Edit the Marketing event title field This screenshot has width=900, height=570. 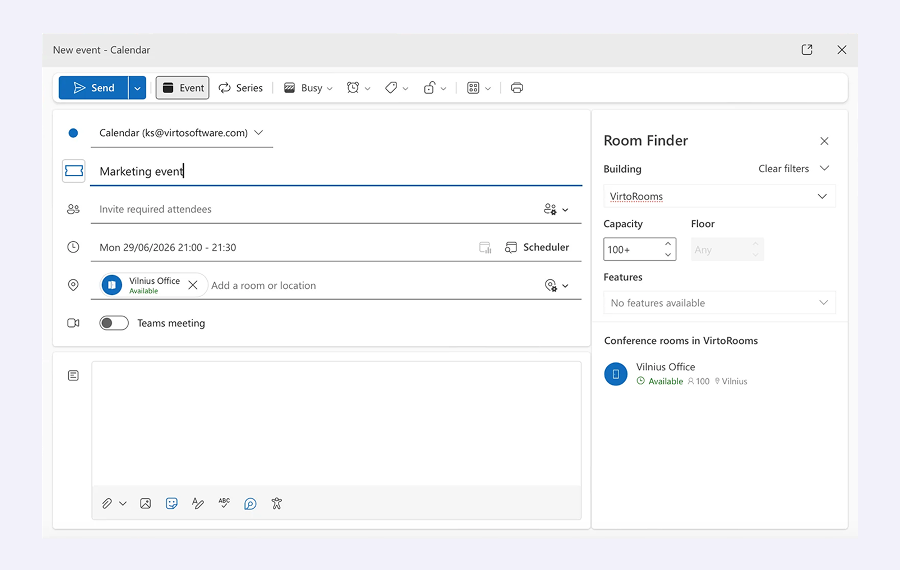pos(336,171)
